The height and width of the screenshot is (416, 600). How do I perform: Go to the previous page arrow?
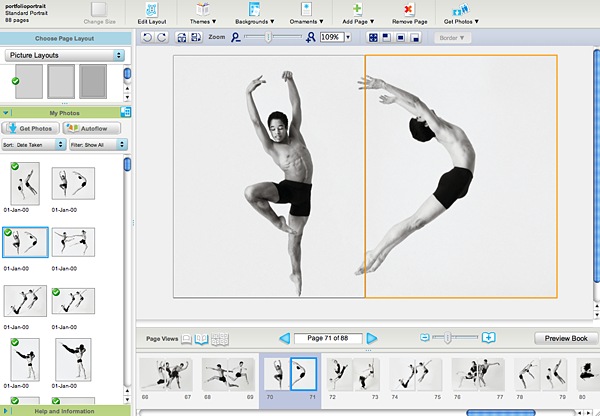point(284,339)
